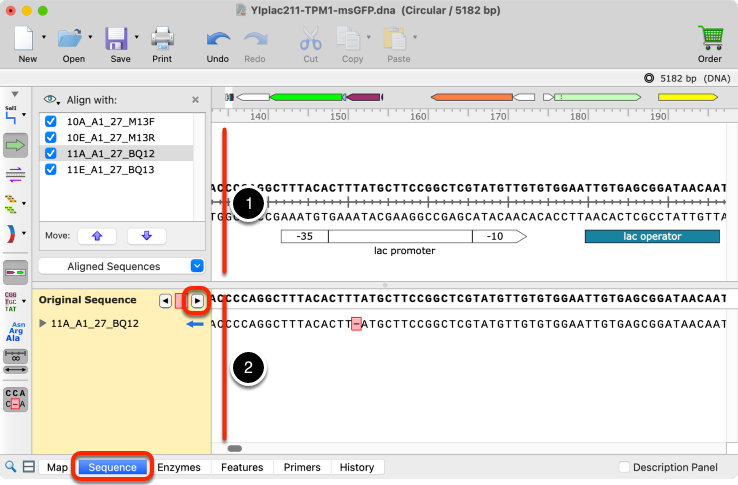Click the Copy icon
The height and width of the screenshot is (485, 738).
click(x=349, y=39)
